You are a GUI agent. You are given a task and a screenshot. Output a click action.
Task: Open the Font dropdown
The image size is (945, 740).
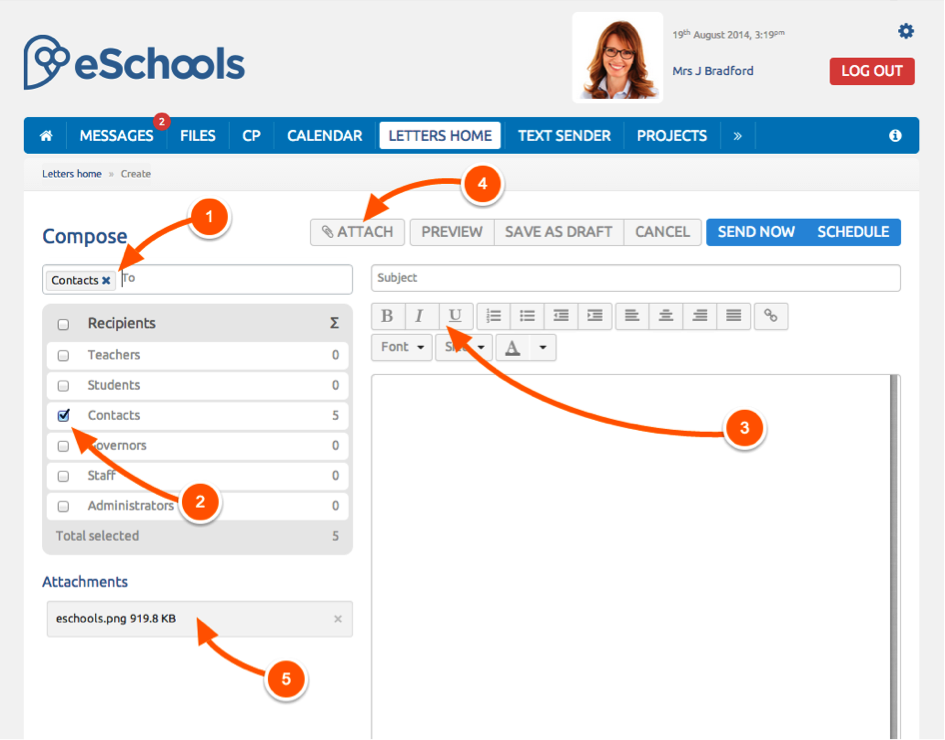tap(402, 347)
